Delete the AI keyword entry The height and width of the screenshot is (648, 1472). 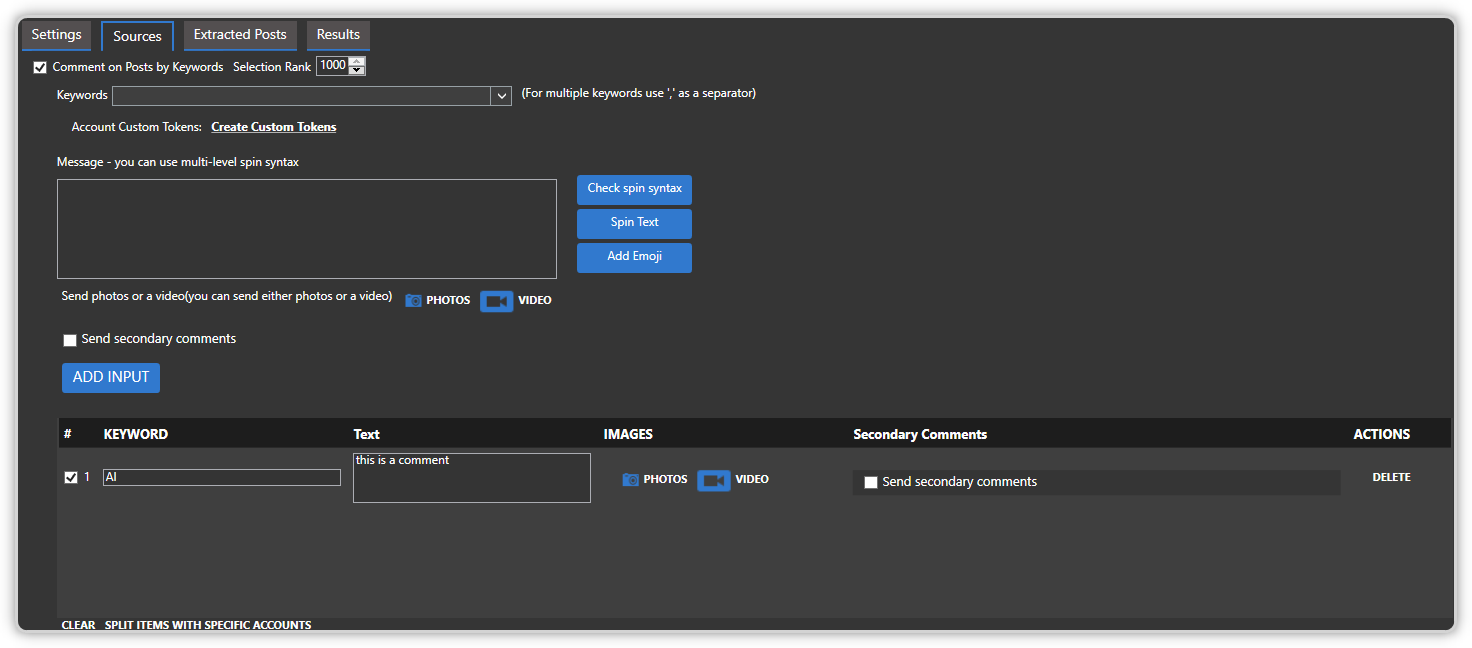(1391, 477)
